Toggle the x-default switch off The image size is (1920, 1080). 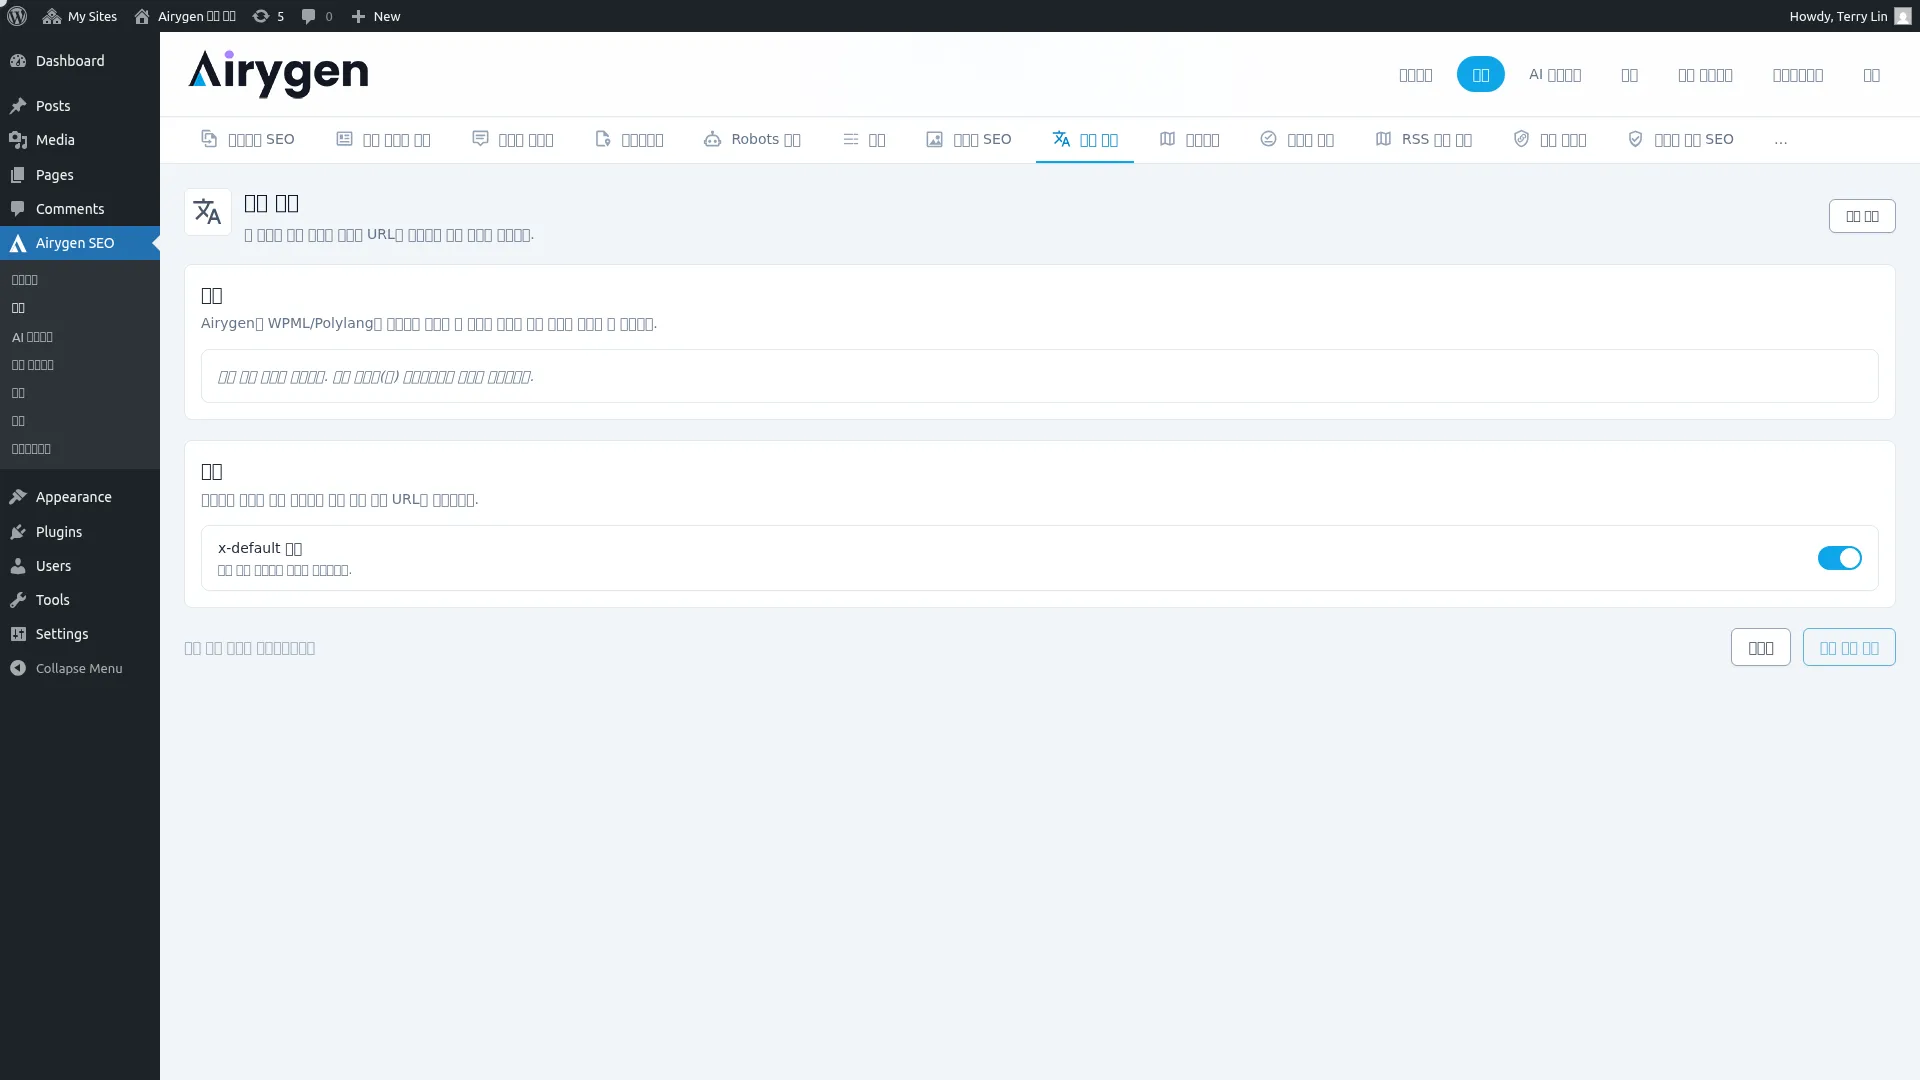pos(1839,558)
